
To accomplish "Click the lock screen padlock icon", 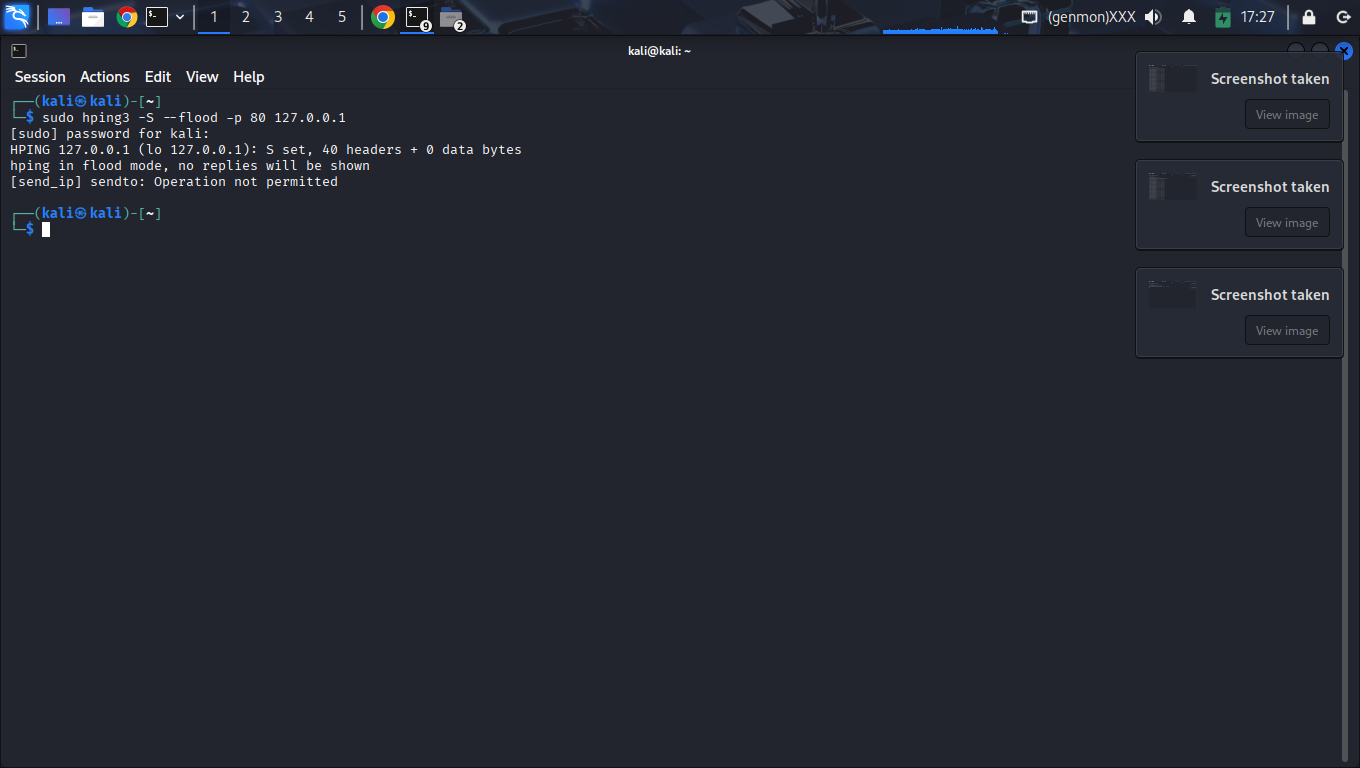I will click(x=1309, y=17).
